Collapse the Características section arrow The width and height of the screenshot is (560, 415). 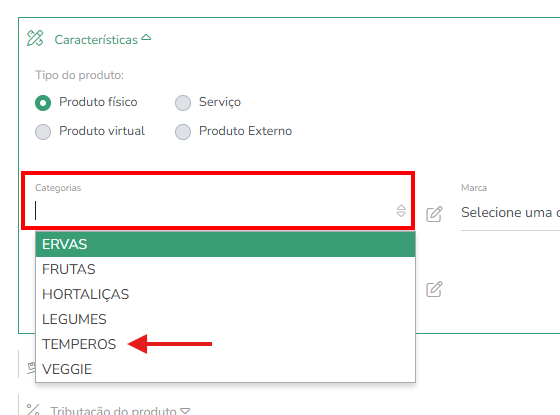[x=146, y=37]
